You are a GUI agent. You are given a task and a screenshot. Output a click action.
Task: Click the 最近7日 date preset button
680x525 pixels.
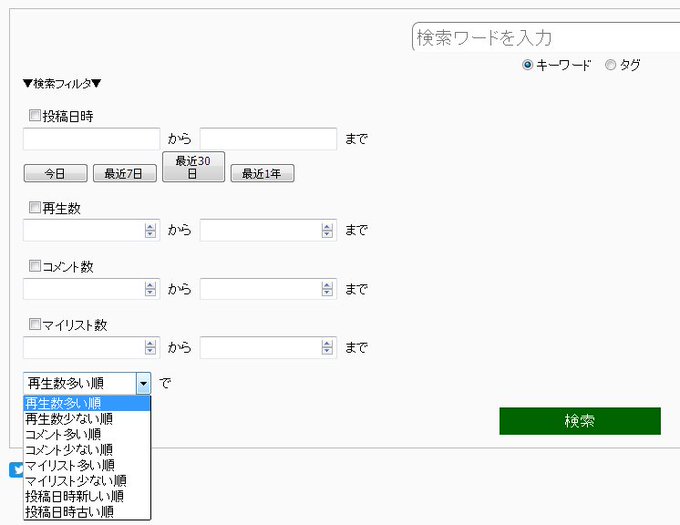pos(125,173)
